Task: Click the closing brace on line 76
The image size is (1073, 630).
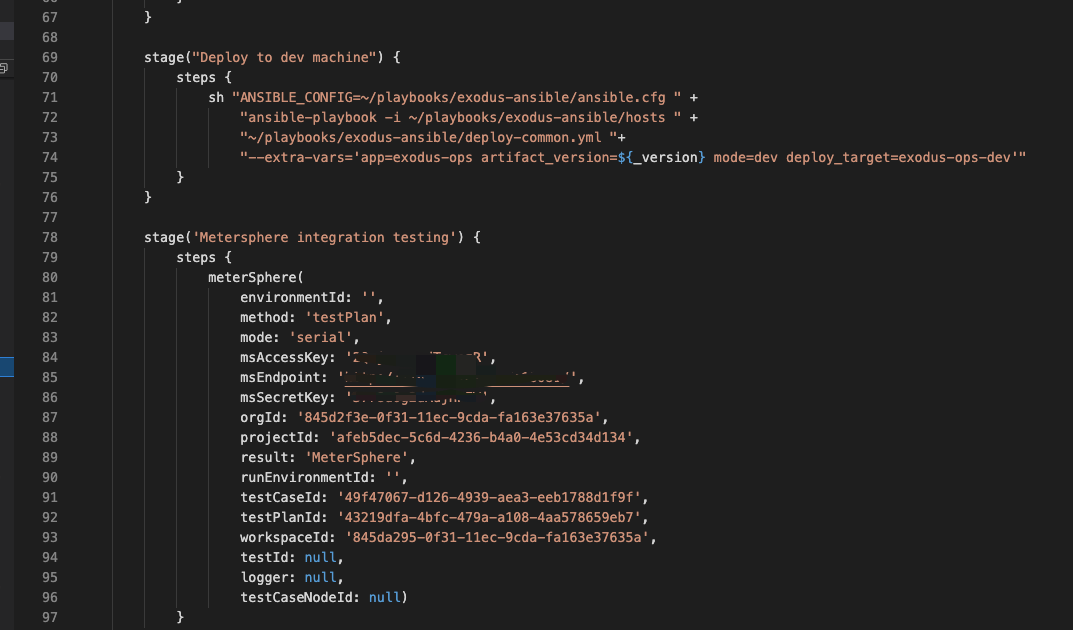Action: (x=148, y=197)
